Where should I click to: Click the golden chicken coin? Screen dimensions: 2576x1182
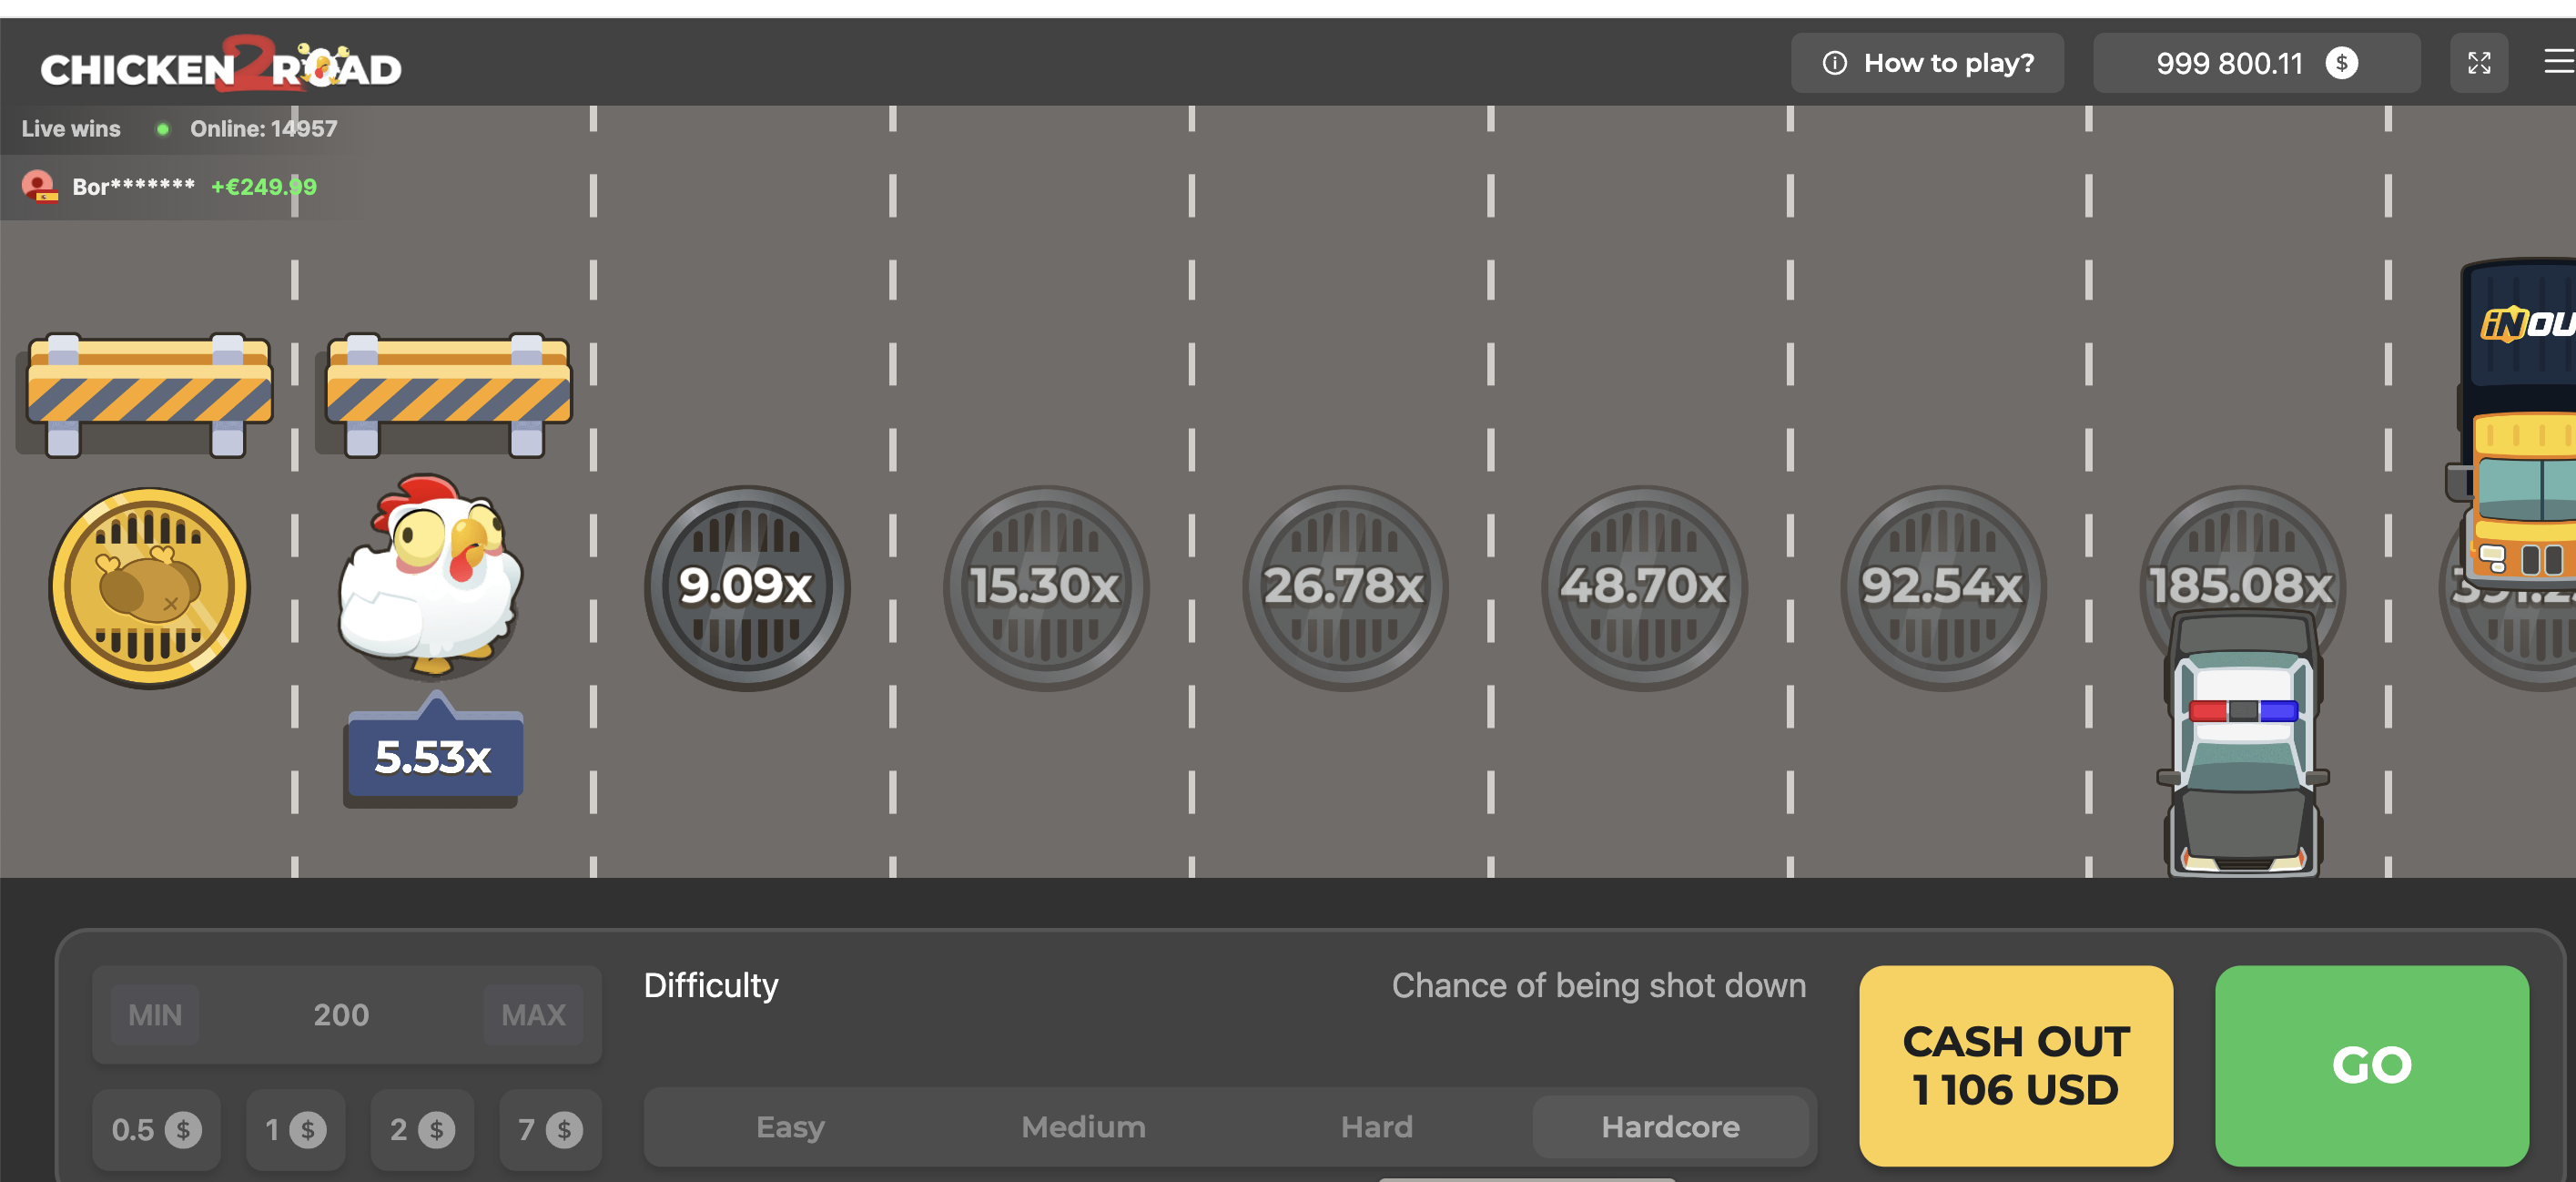150,587
